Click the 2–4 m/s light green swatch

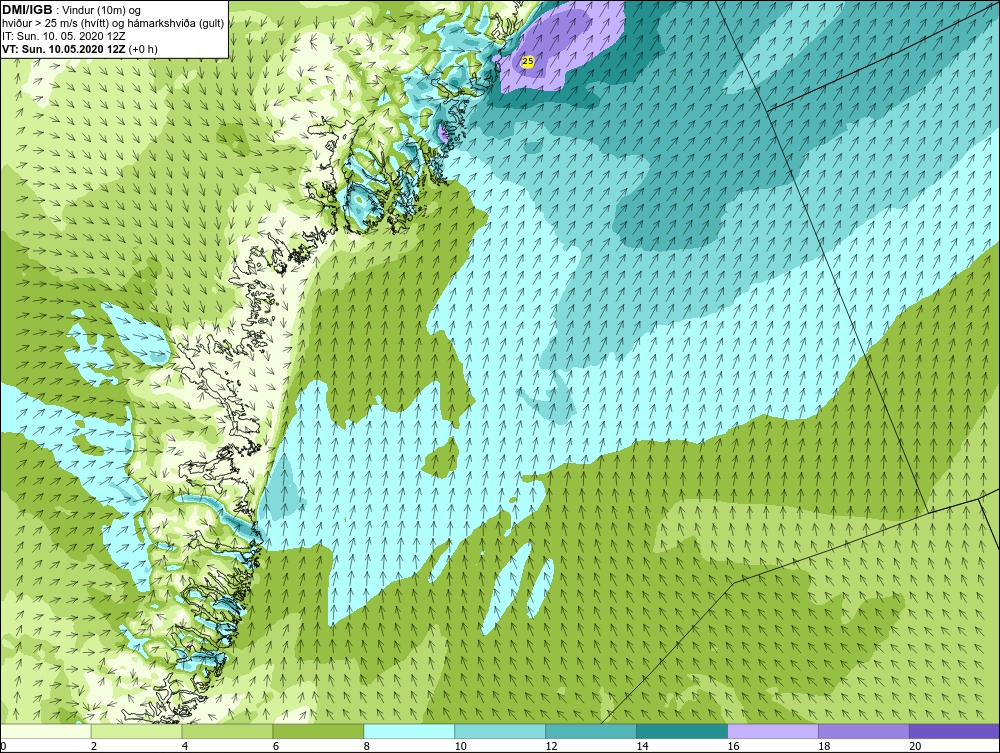(x=136, y=731)
